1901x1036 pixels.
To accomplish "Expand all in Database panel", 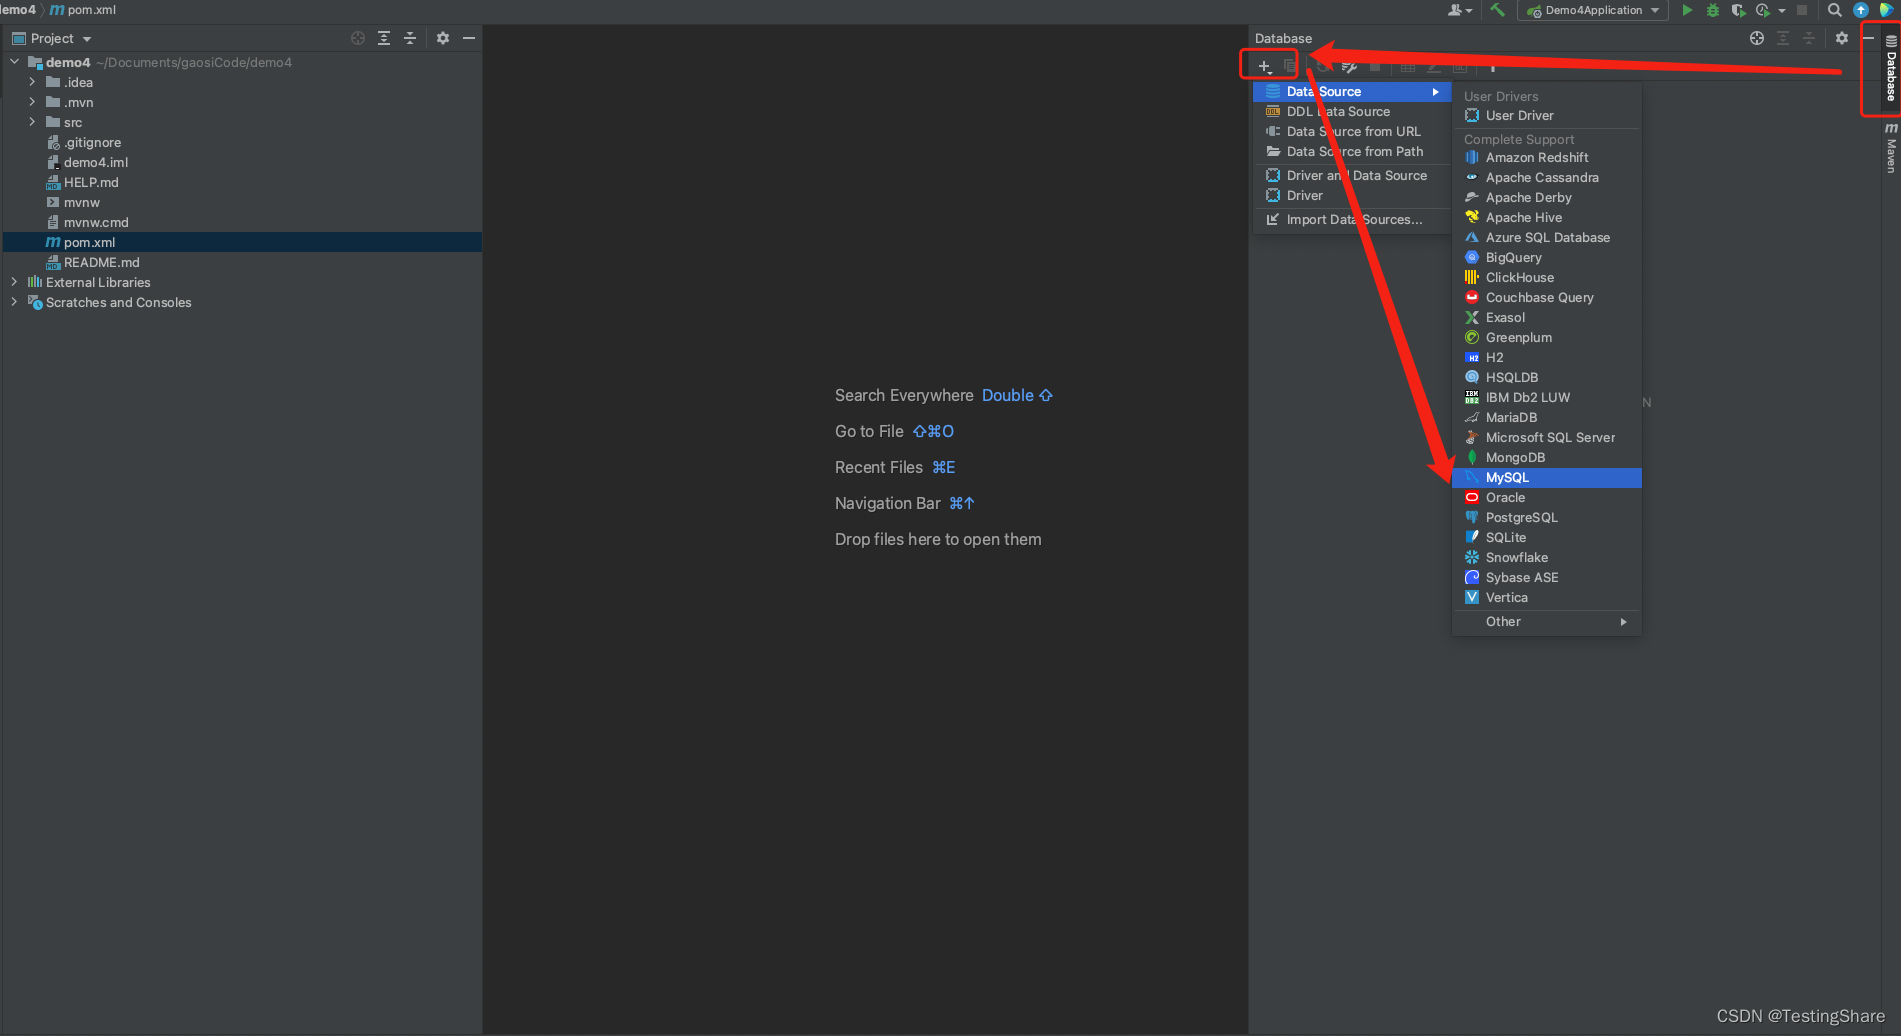I will coord(1783,38).
